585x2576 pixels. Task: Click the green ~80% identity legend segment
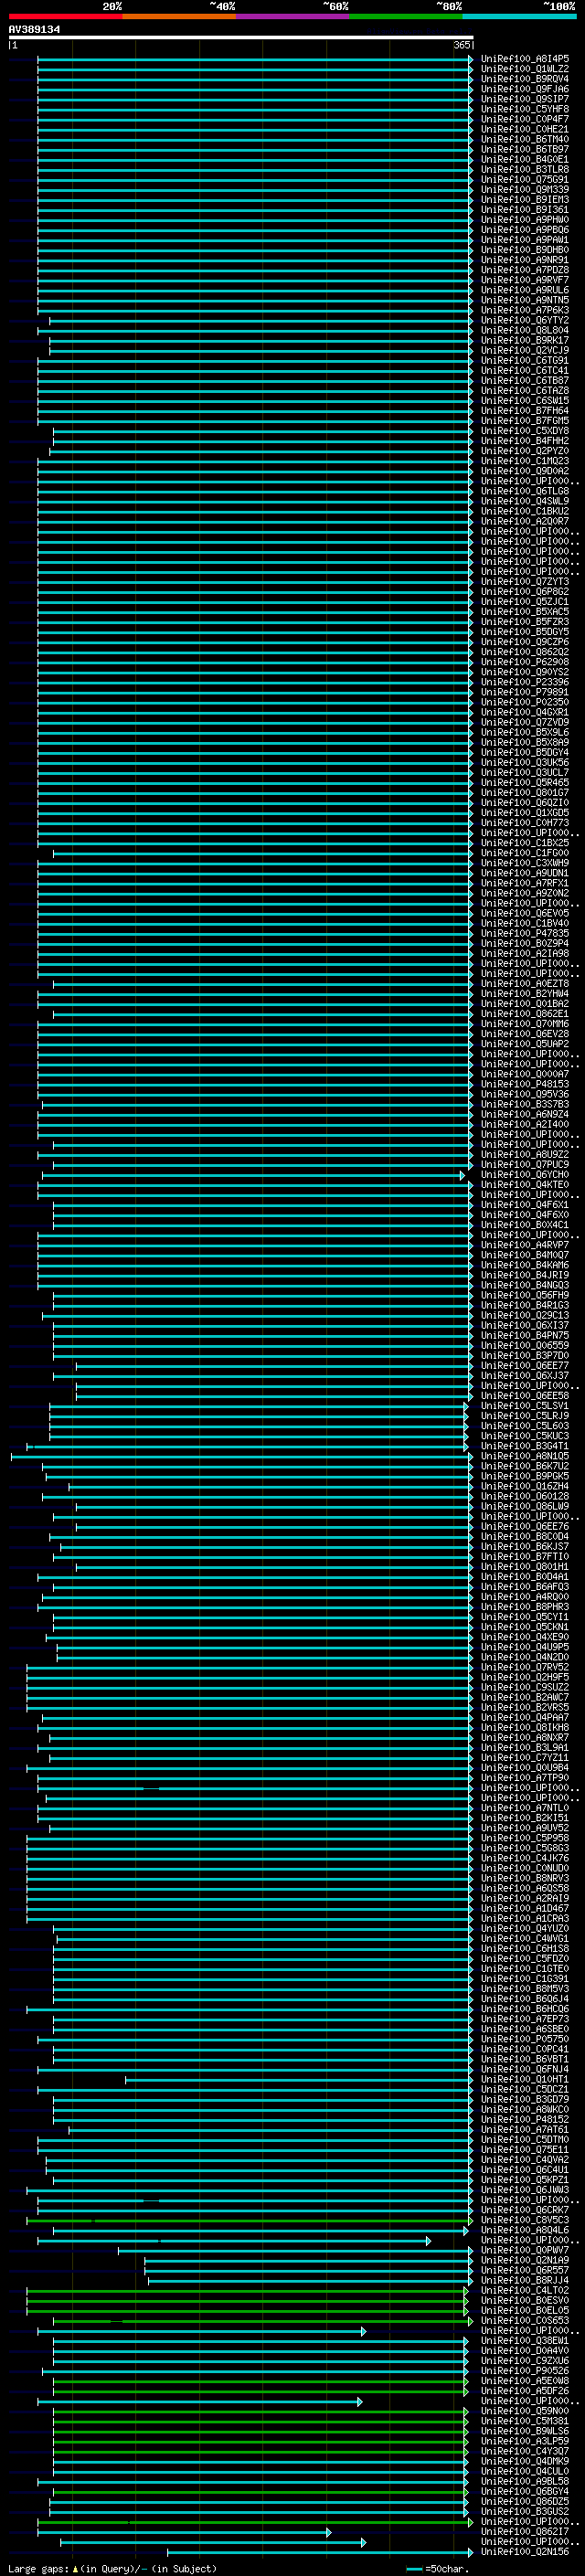[x=406, y=16]
